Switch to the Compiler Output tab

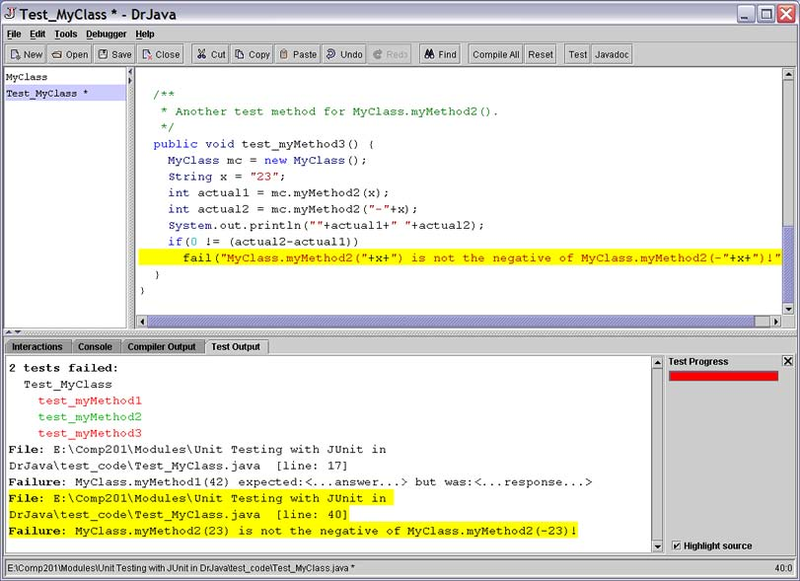pos(161,346)
